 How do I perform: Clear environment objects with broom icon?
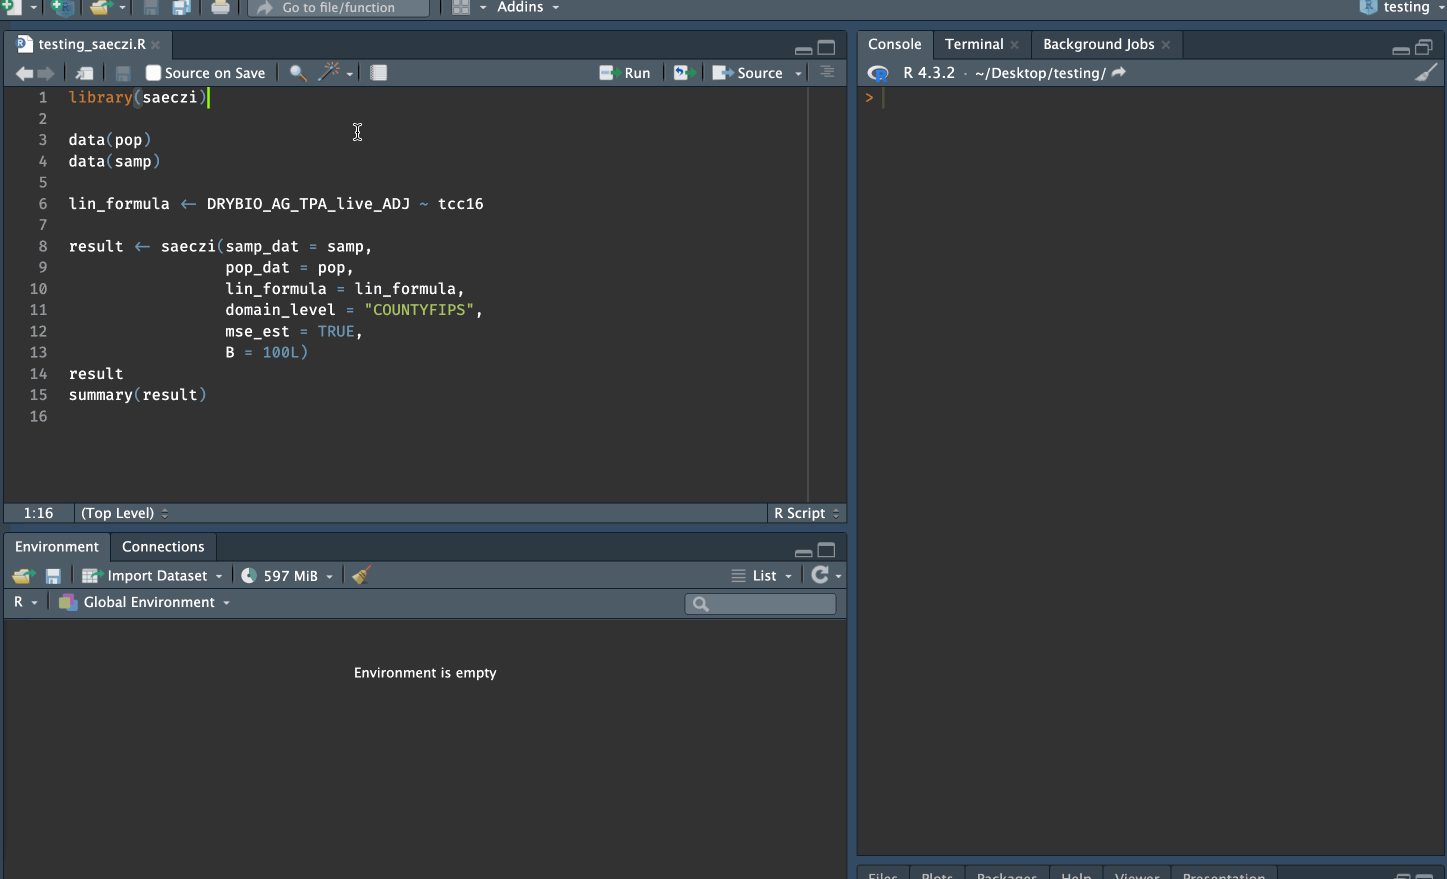point(362,575)
